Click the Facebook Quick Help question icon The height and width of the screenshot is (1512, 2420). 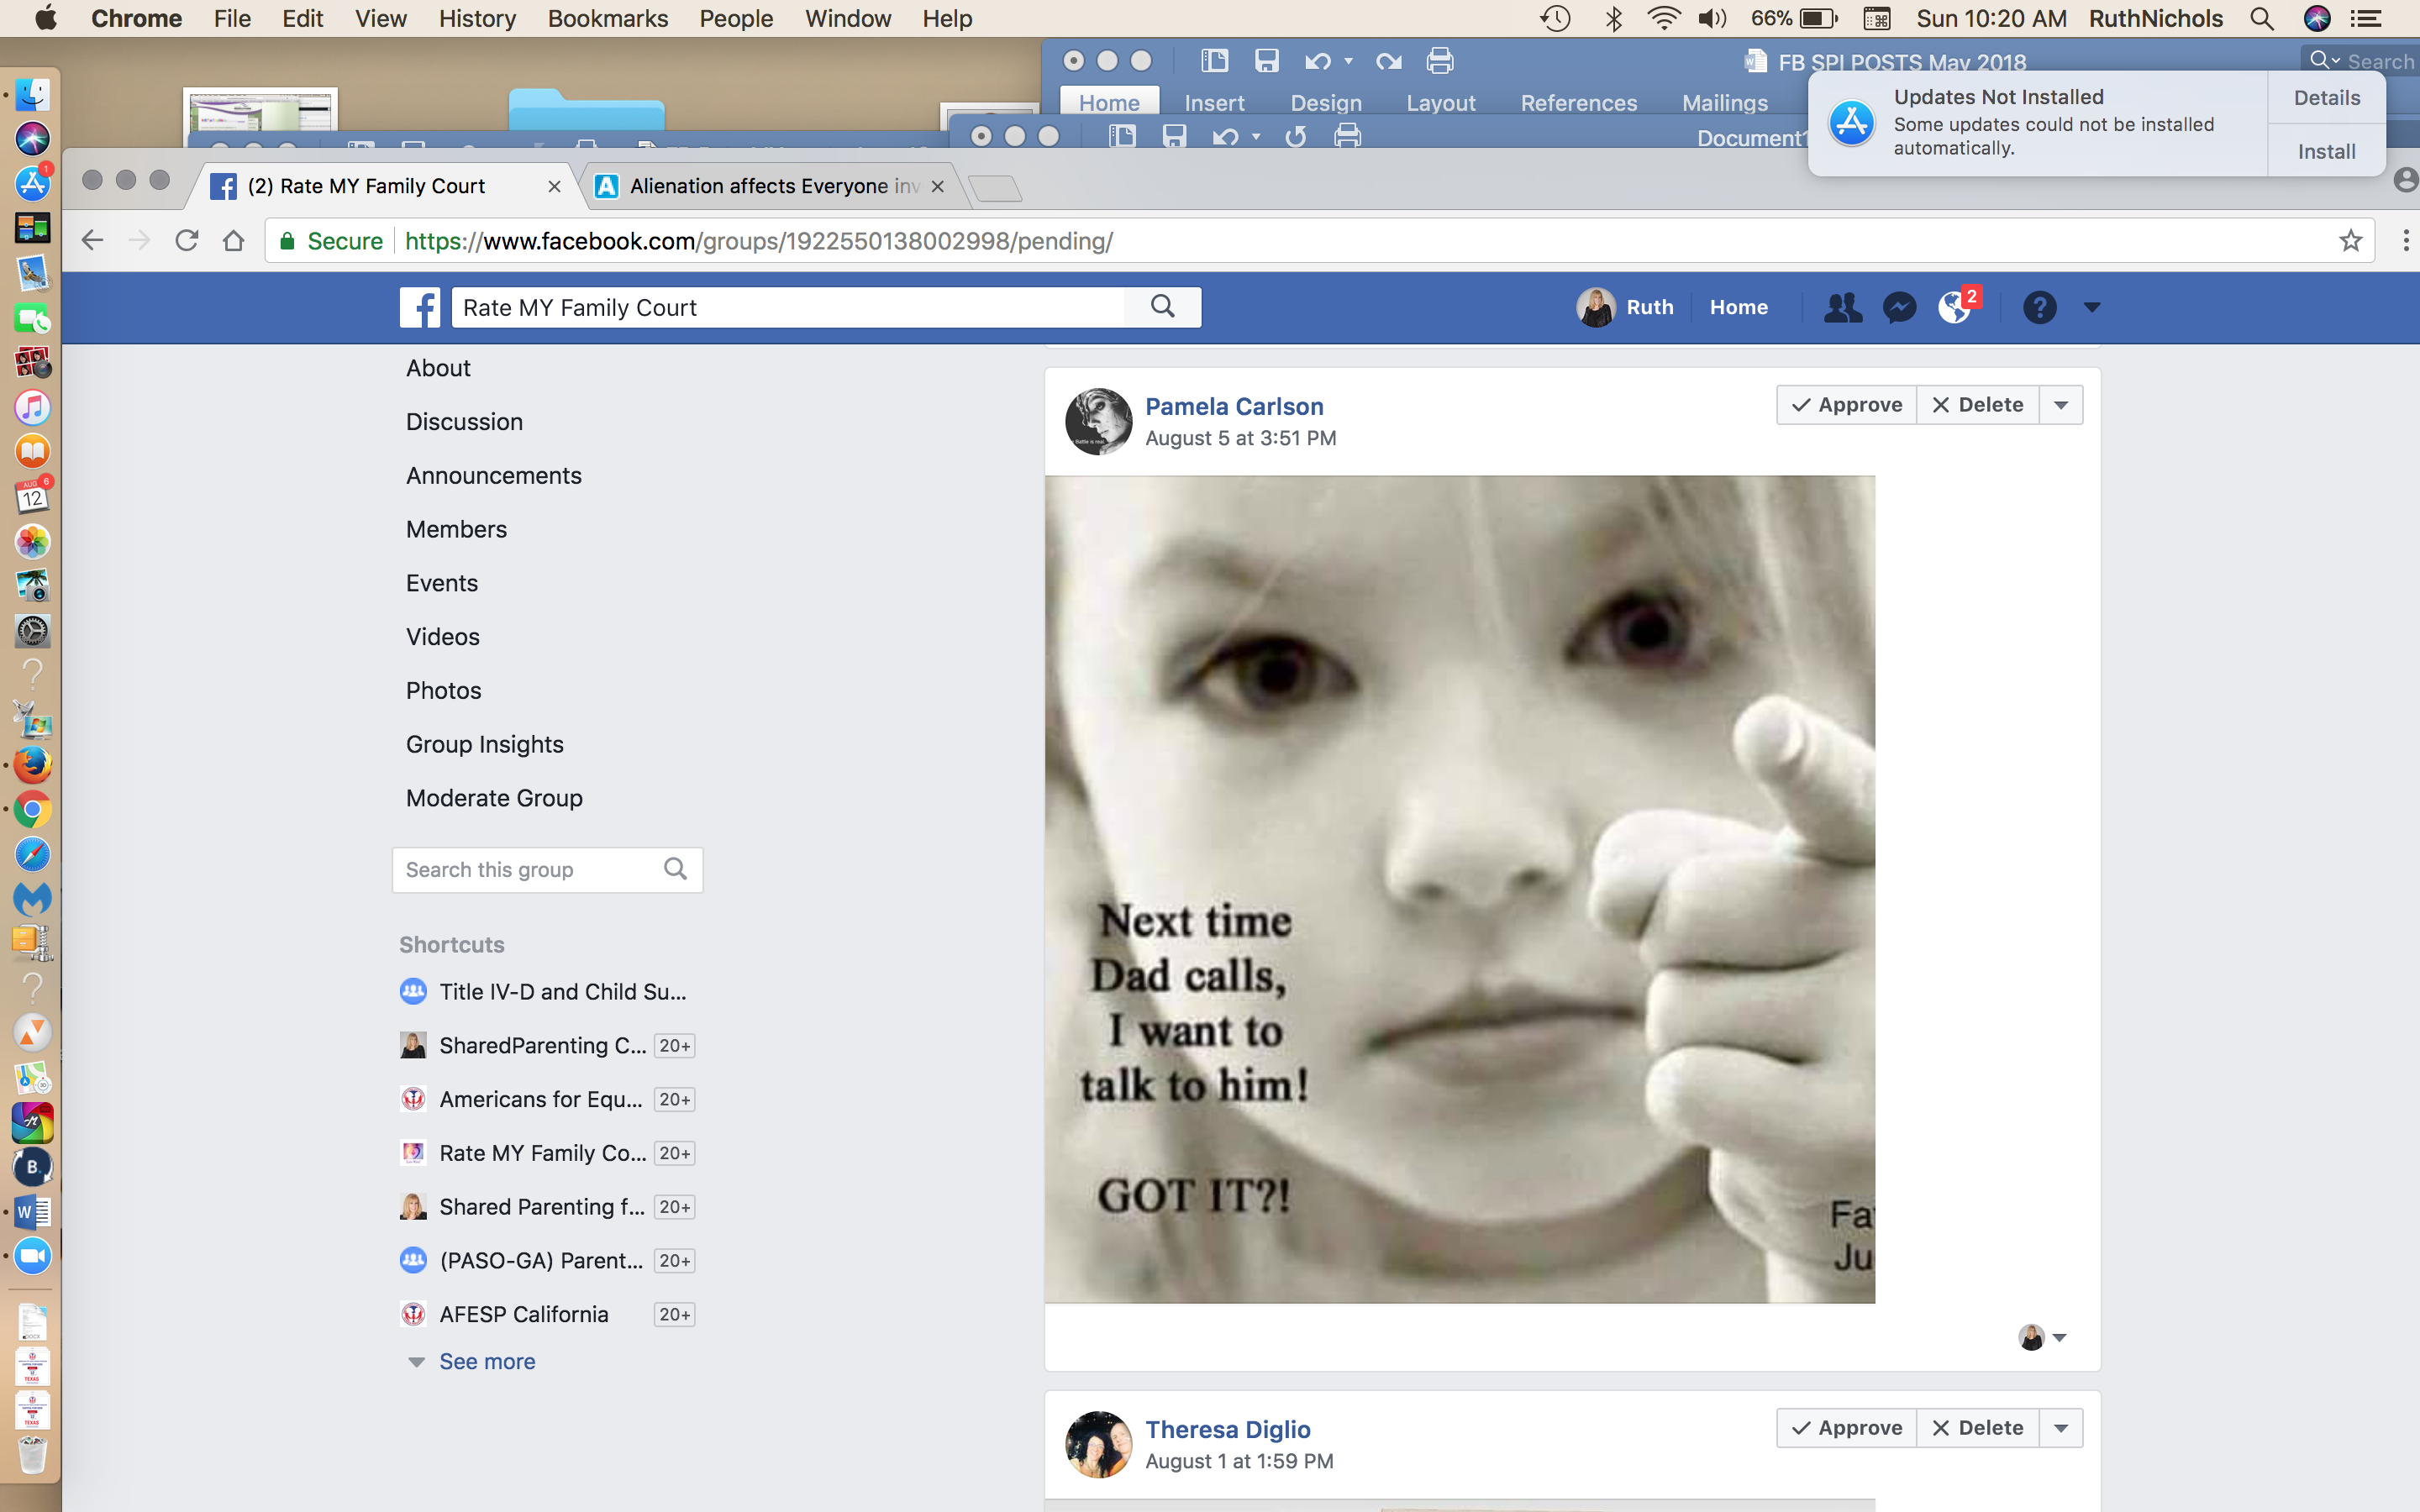click(x=2039, y=307)
